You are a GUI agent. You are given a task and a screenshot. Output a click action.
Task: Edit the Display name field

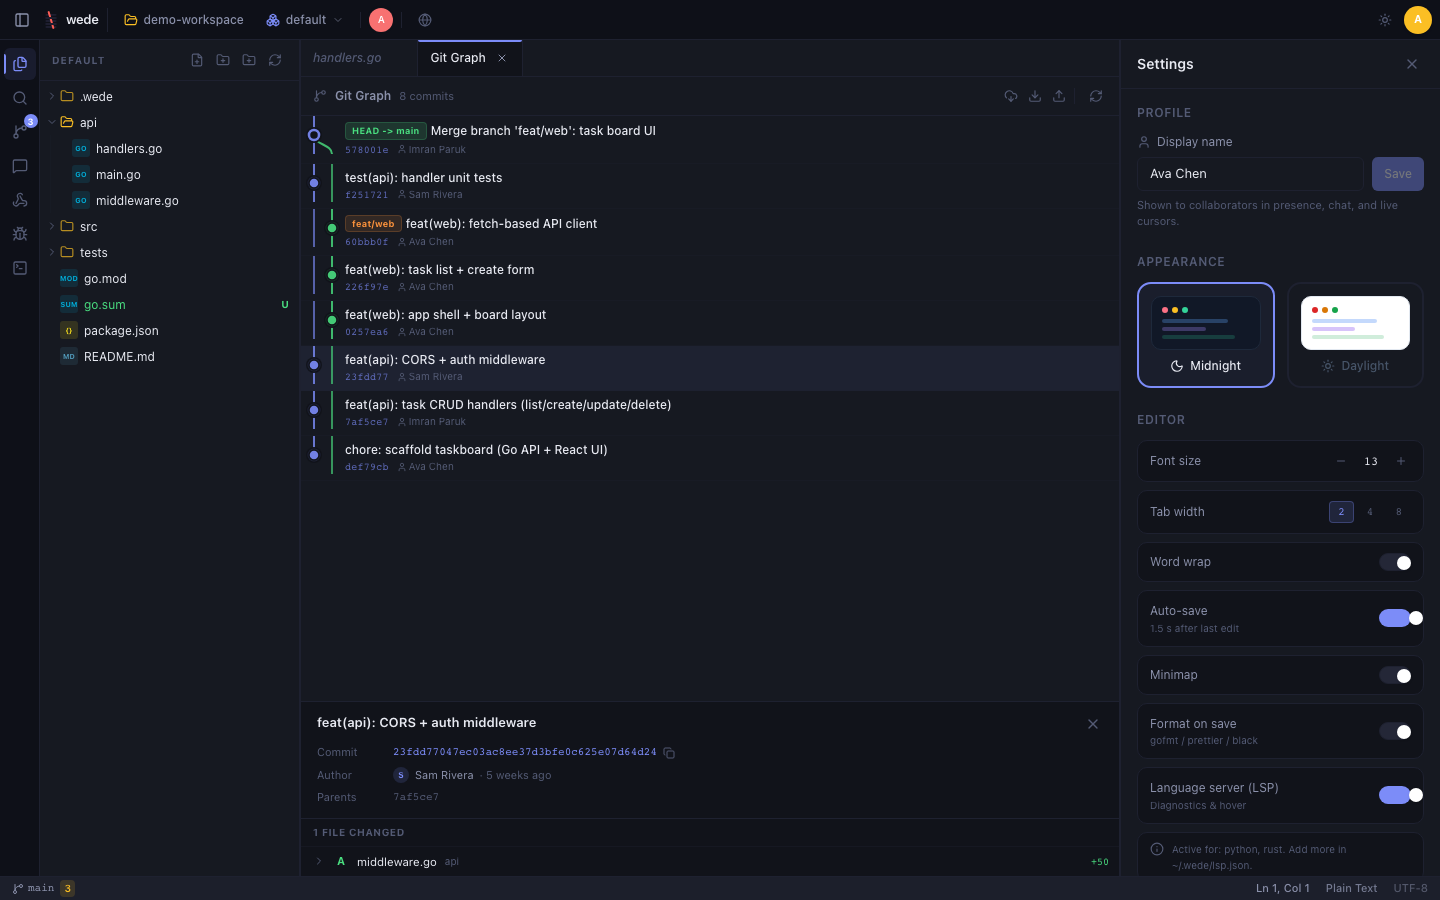coord(1250,174)
